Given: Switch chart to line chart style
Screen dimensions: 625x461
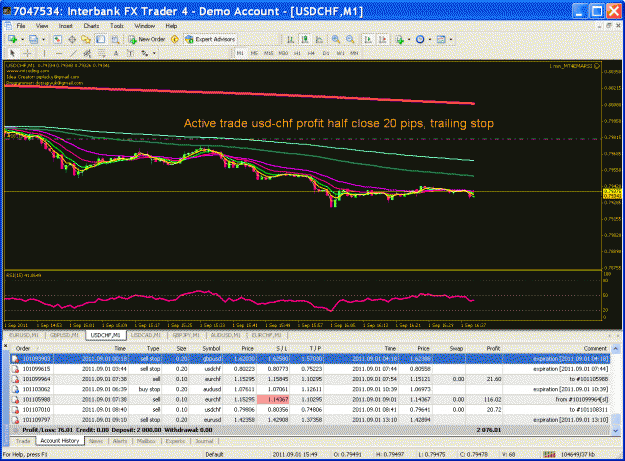Looking at the screenshot, I should tap(319, 39).
